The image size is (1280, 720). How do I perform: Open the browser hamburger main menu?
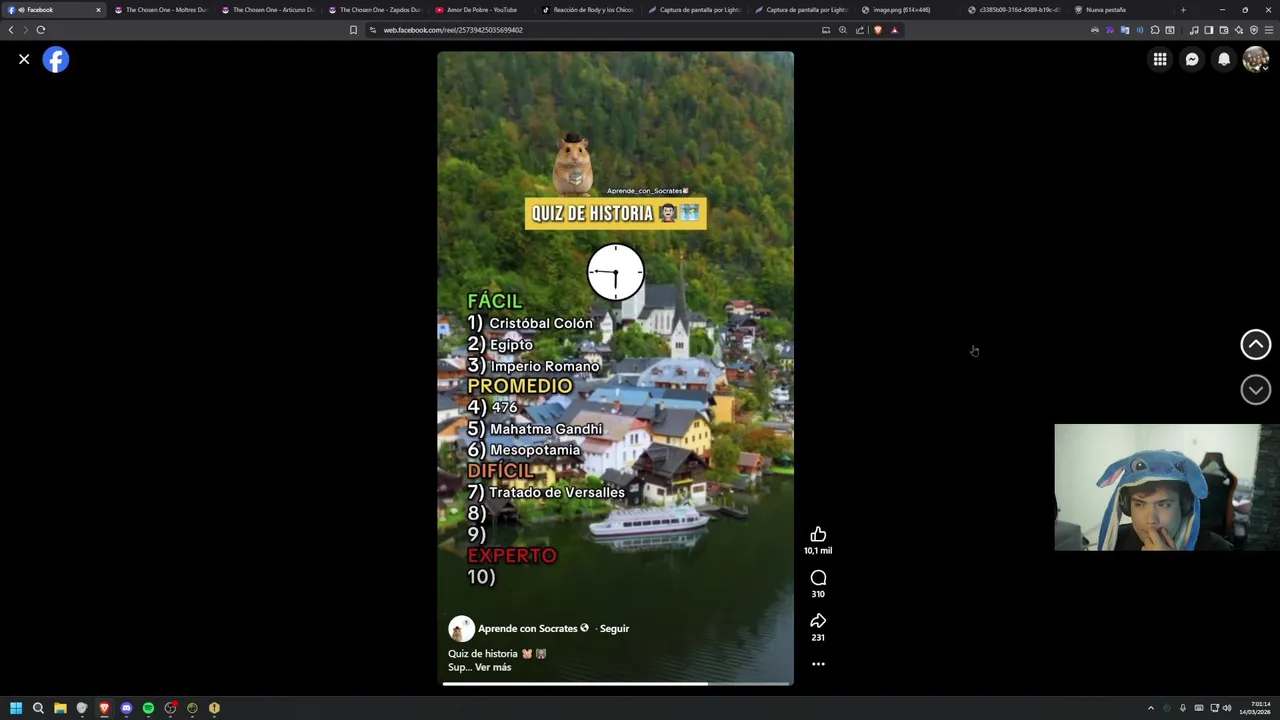point(1269,30)
